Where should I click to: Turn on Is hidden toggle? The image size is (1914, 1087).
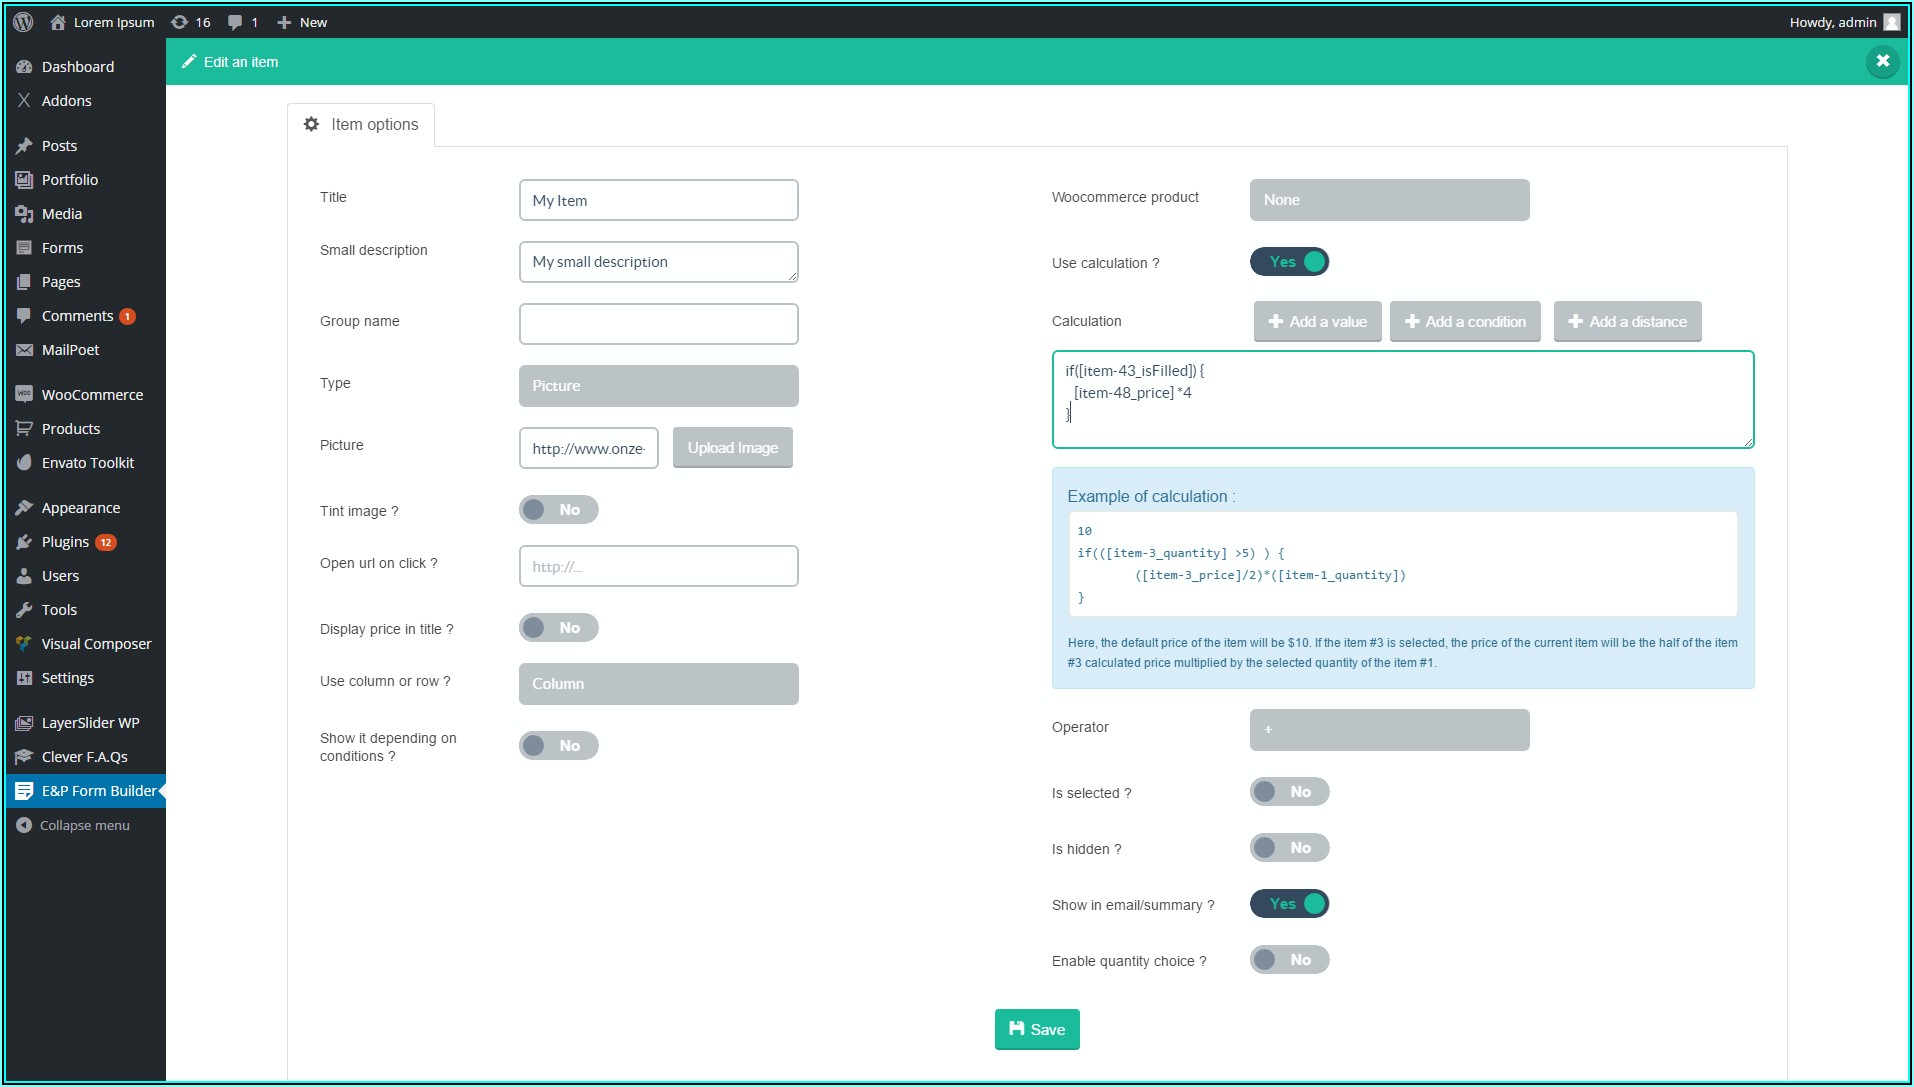[x=1289, y=848]
